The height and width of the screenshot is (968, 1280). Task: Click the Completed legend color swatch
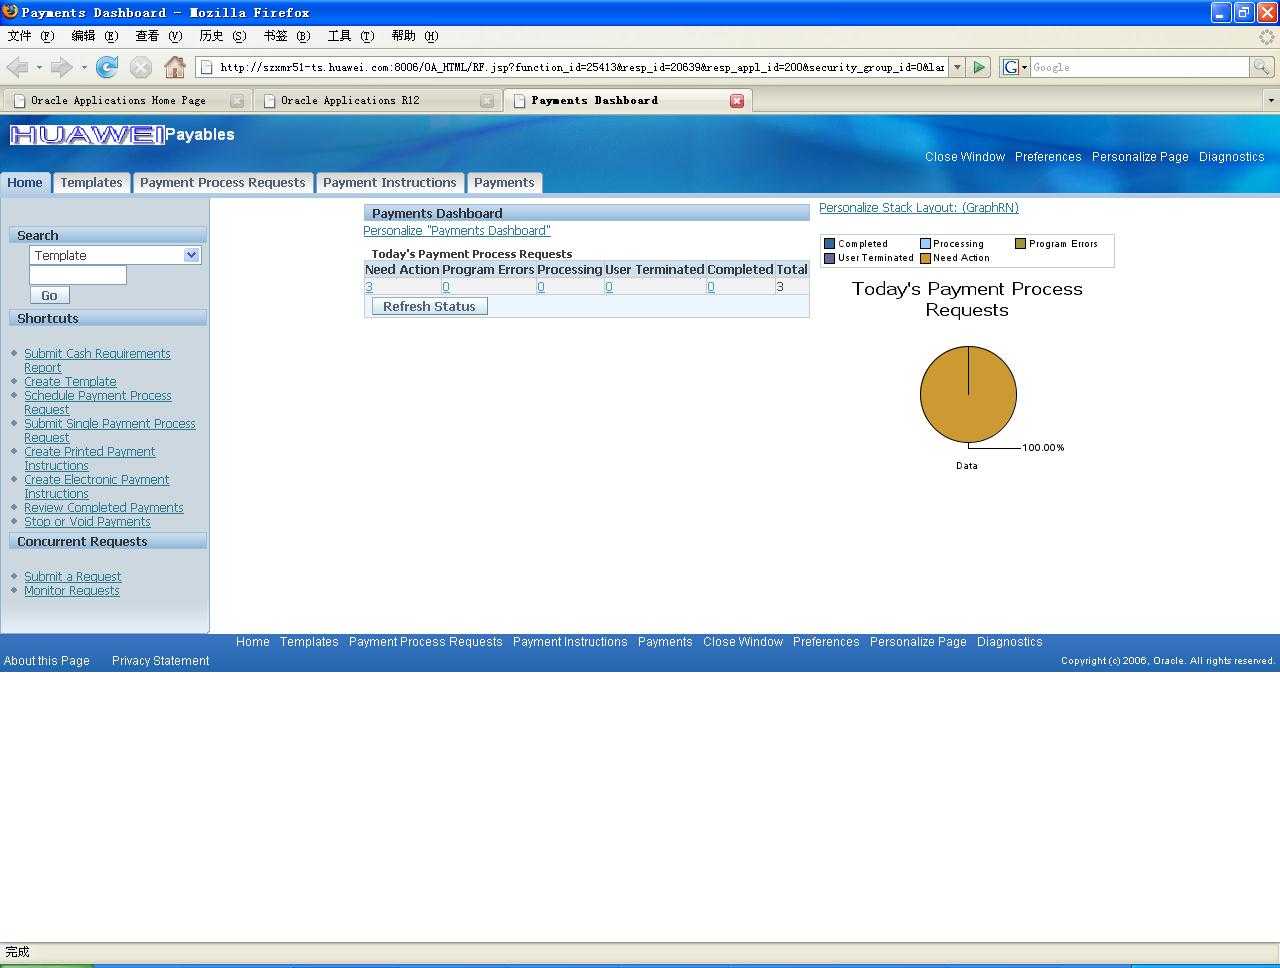pyautogui.click(x=829, y=244)
